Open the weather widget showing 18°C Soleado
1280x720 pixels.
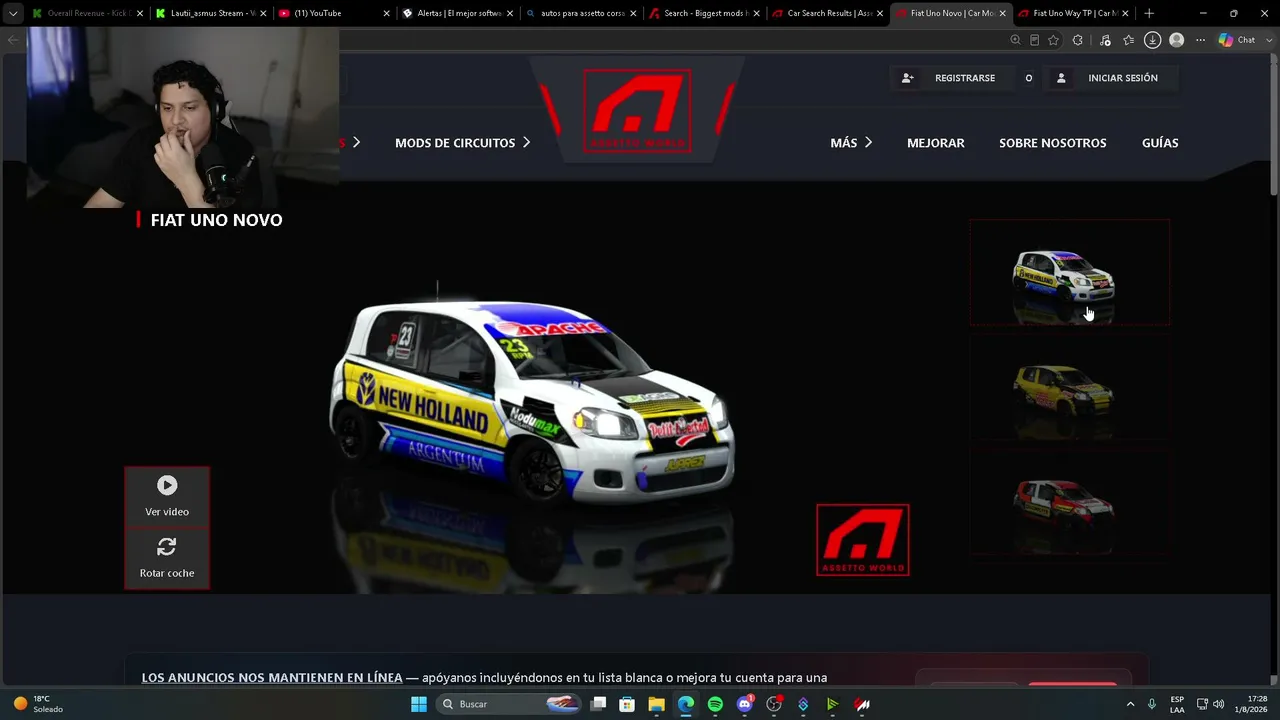38,704
